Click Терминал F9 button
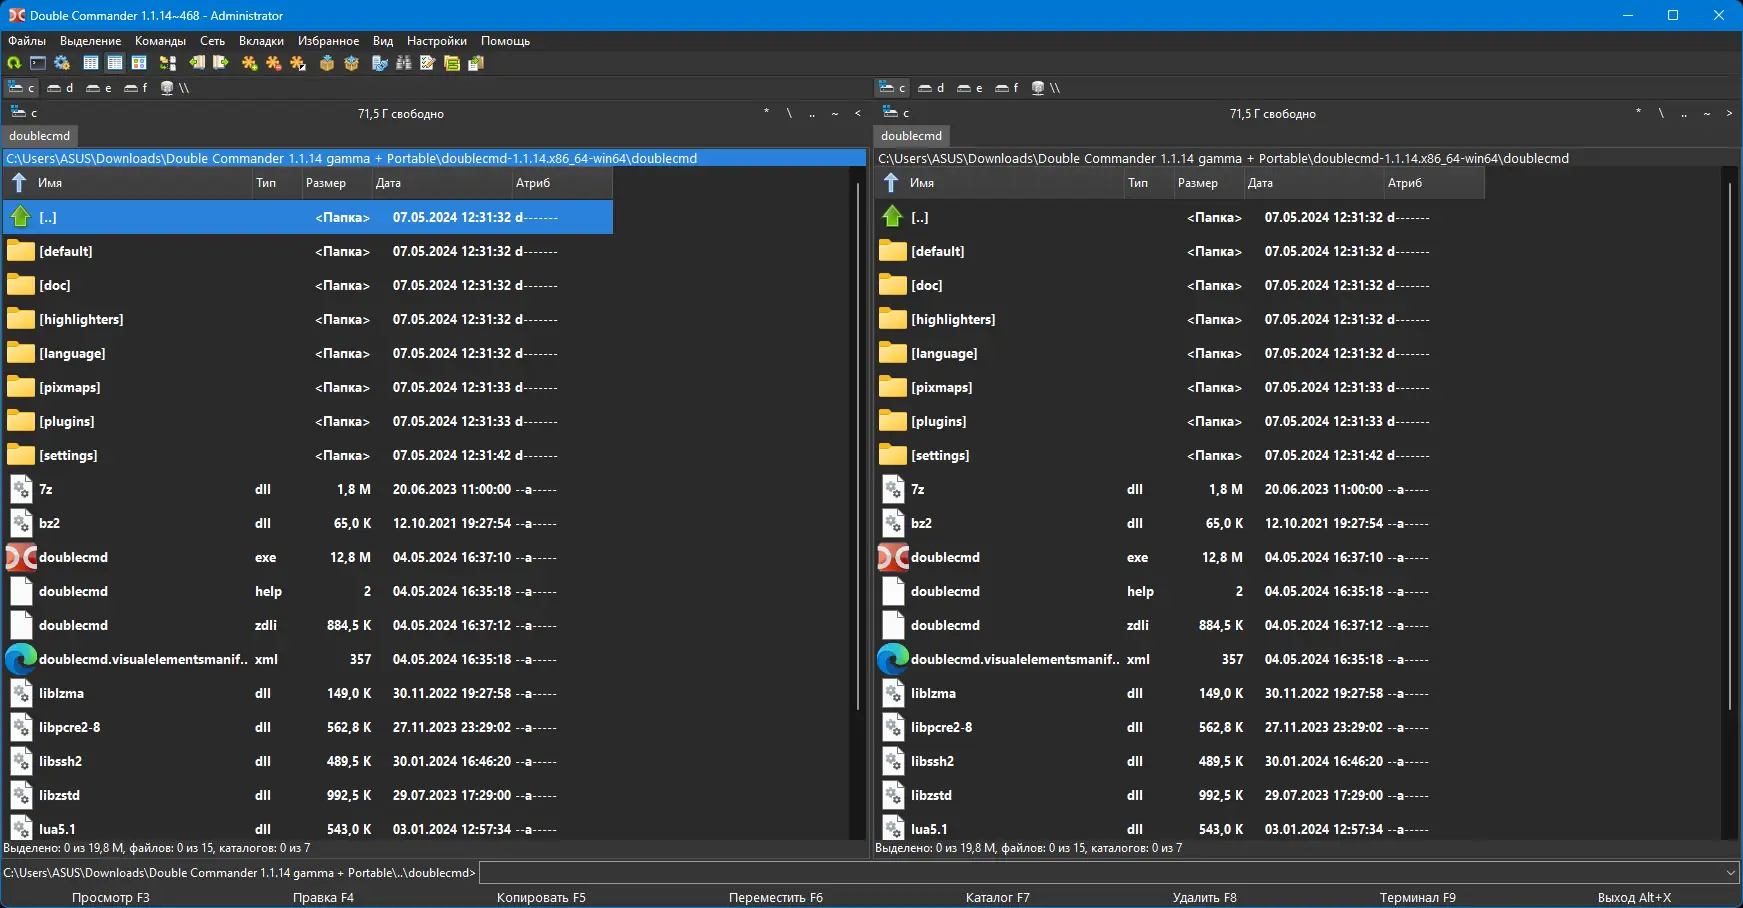This screenshot has width=1743, height=908. tap(1418, 898)
